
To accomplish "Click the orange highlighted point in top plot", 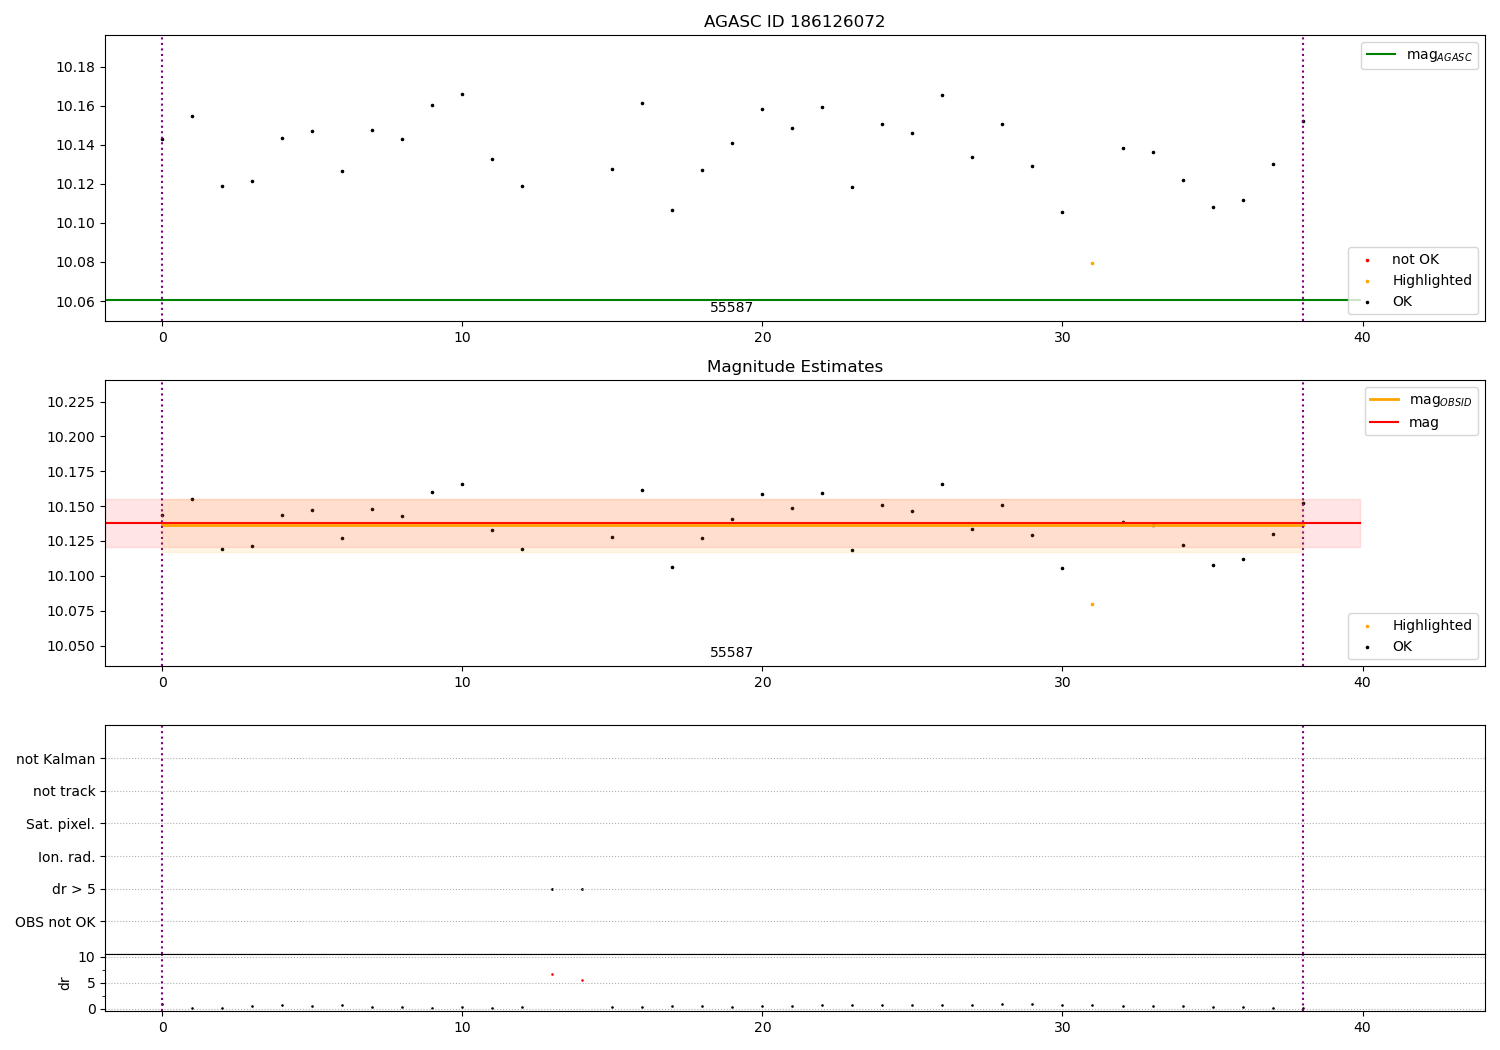I will pos(1092,263).
